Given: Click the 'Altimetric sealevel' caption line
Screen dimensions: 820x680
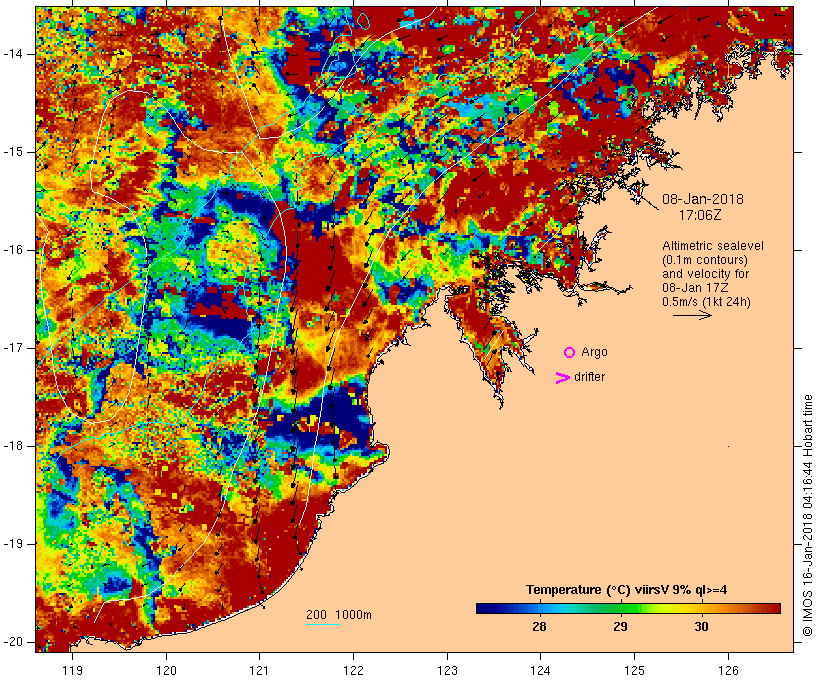Looking at the screenshot, I should click(713, 246).
